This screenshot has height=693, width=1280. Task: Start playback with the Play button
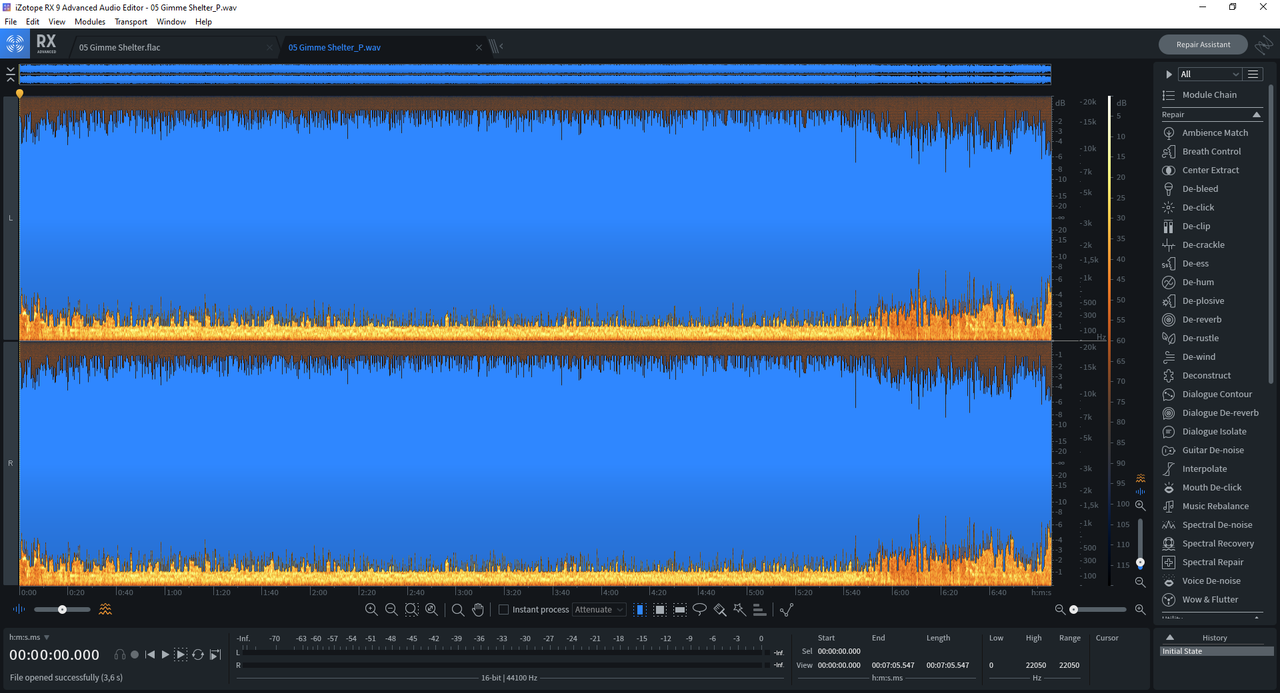click(165, 654)
